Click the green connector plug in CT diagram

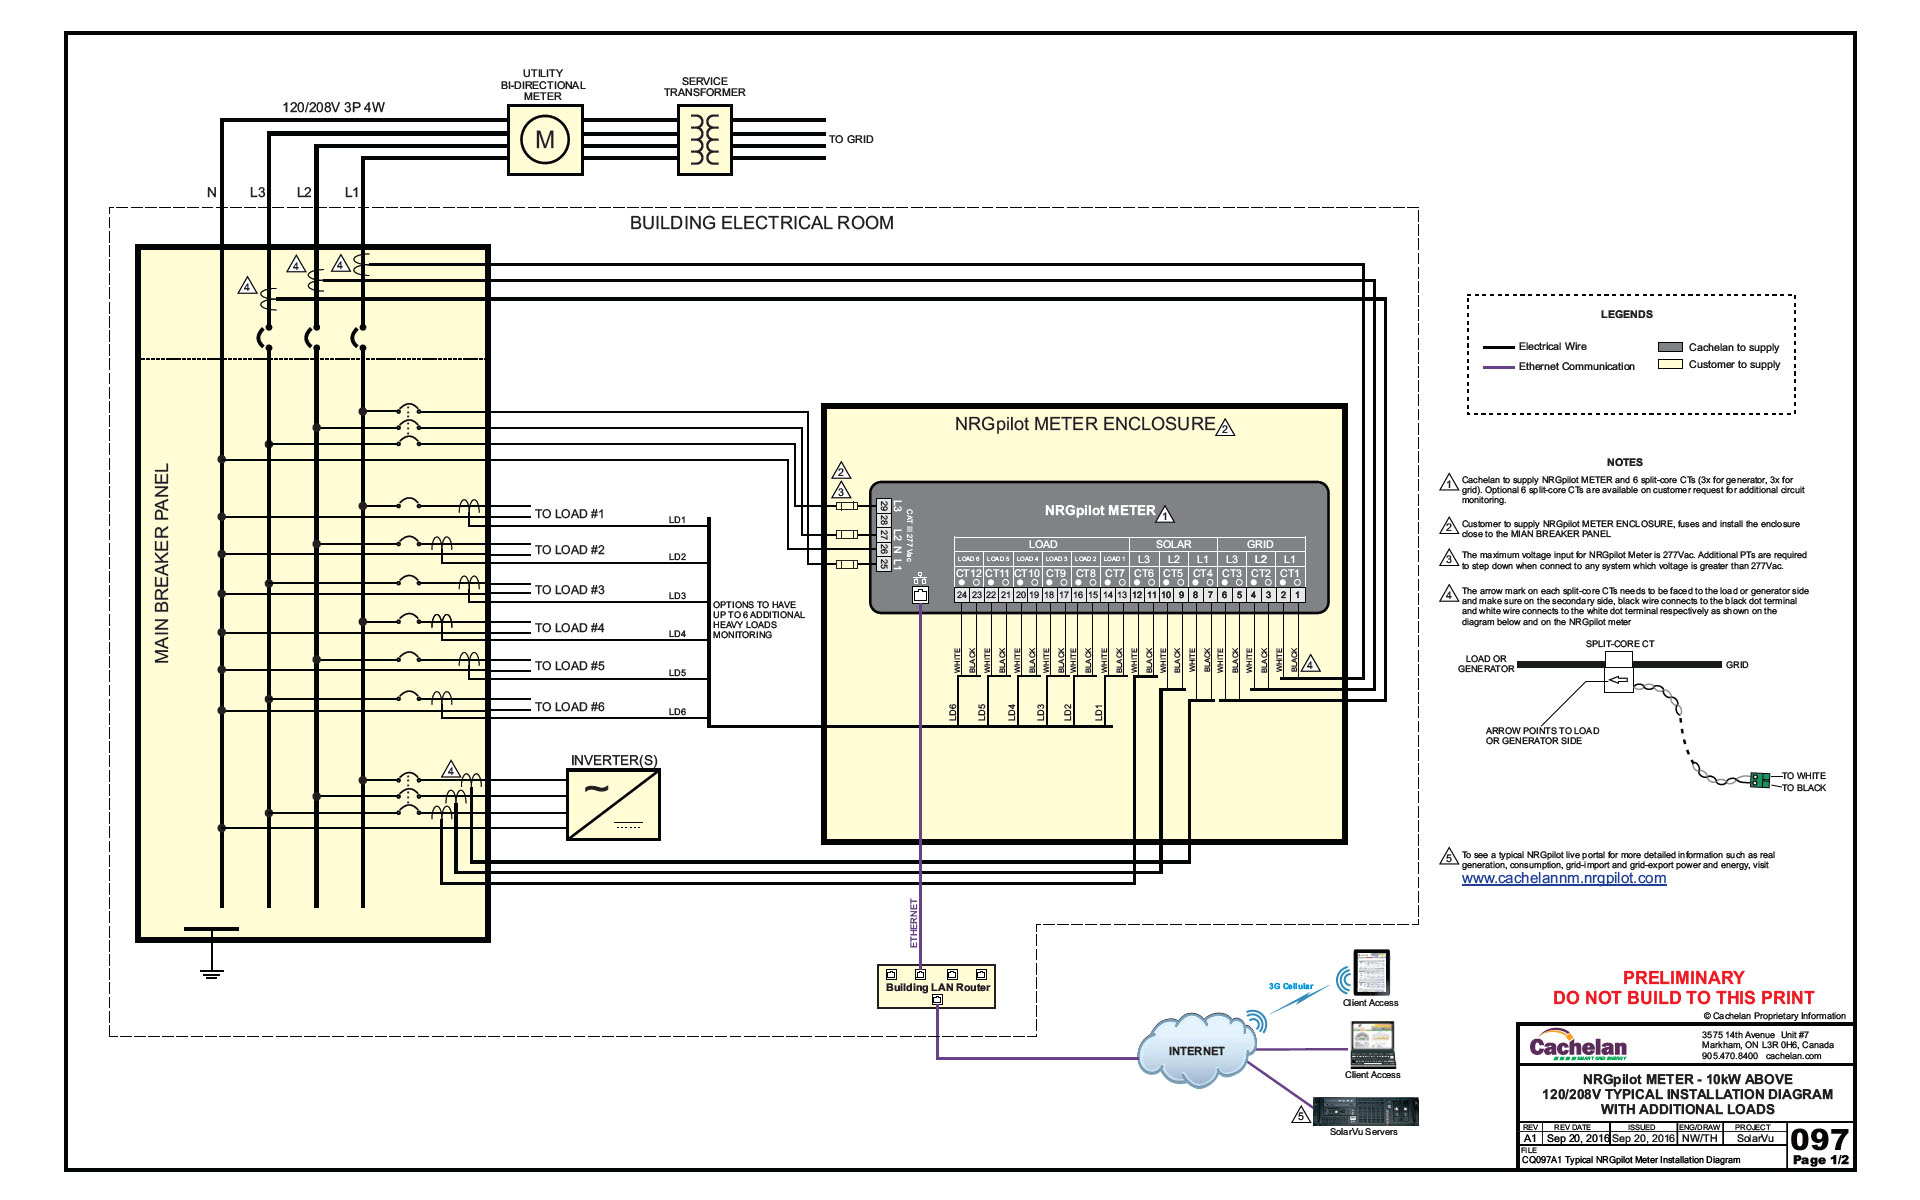click(x=1759, y=780)
